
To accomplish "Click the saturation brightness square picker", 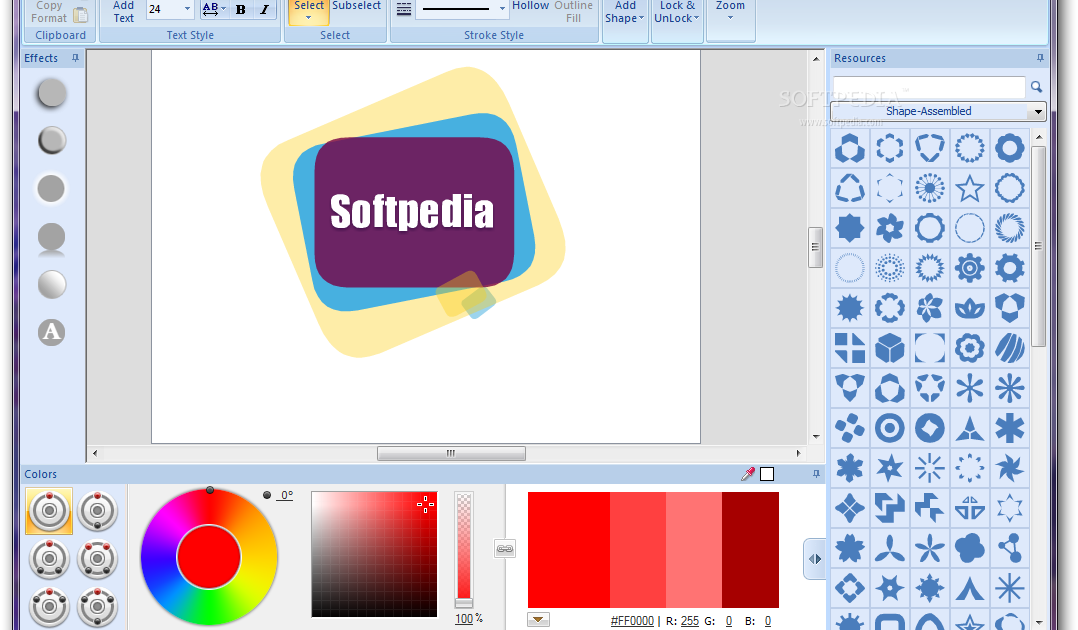I will coord(374,554).
